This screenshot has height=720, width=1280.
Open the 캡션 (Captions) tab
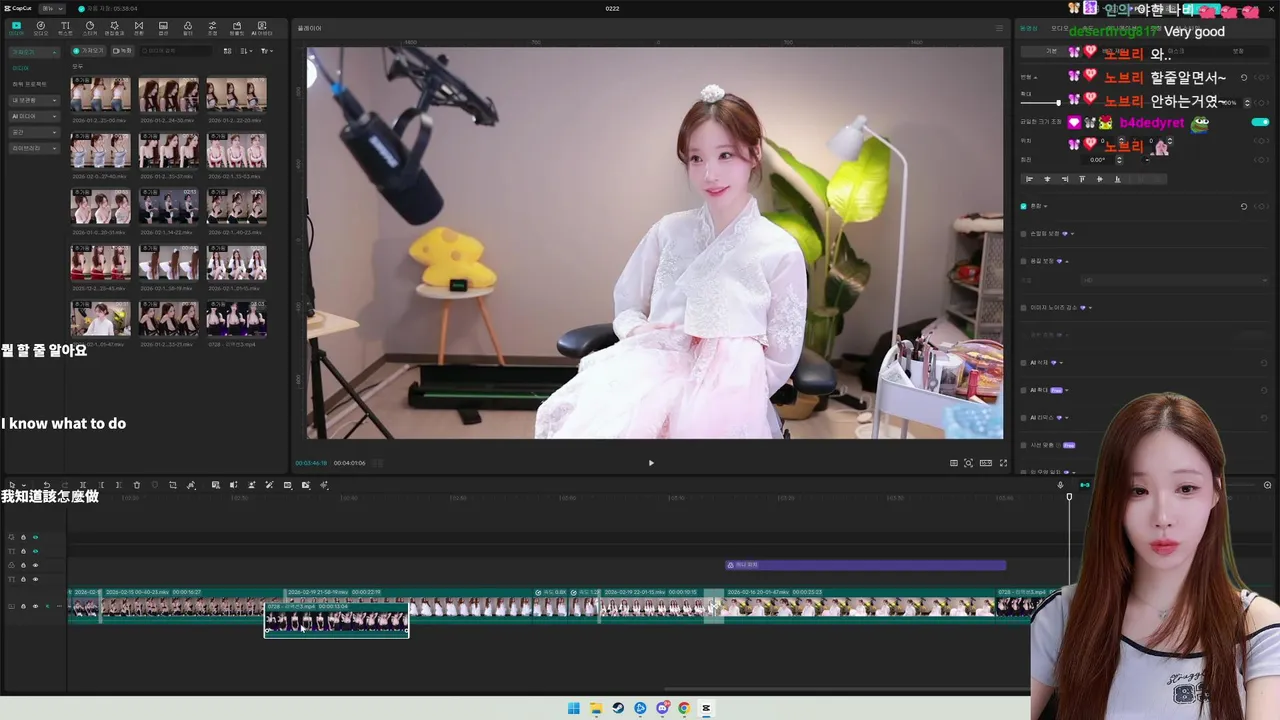click(163, 28)
